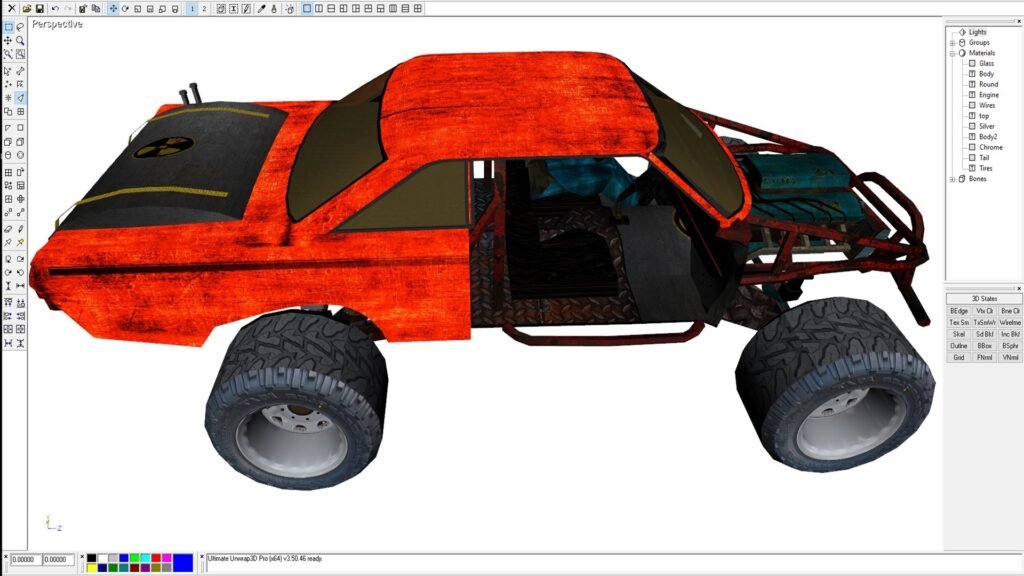Select the magnifier zoom tool in the left toolbox
The width and height of the screenshot is (1024, 576).
tap(21, 41)
